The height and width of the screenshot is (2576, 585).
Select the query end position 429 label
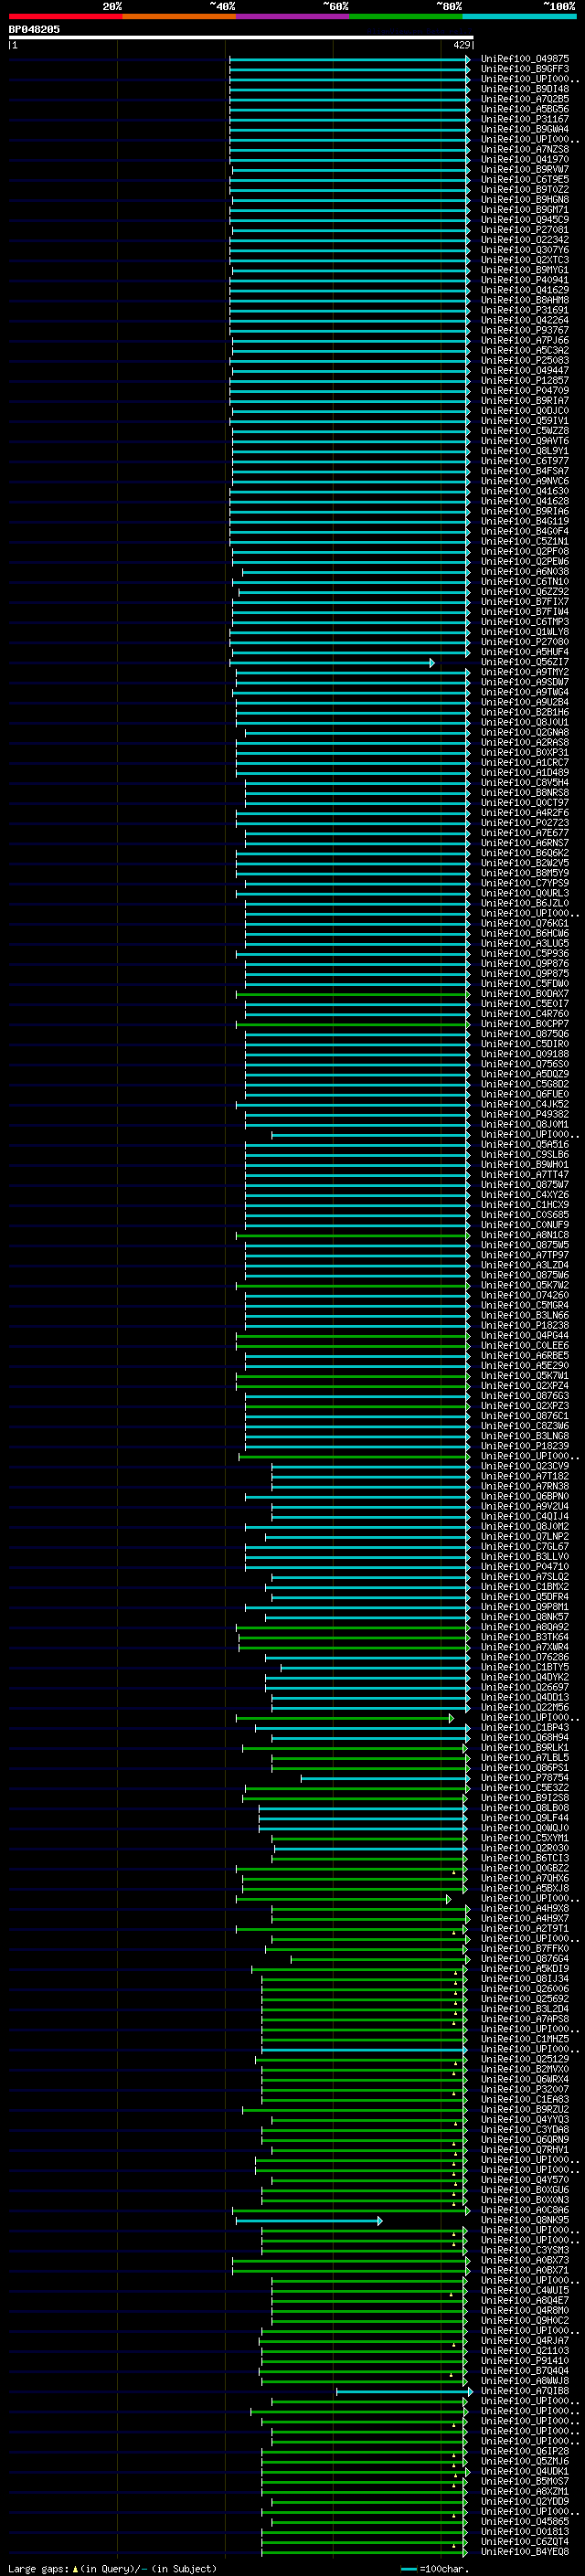(461, 45)
